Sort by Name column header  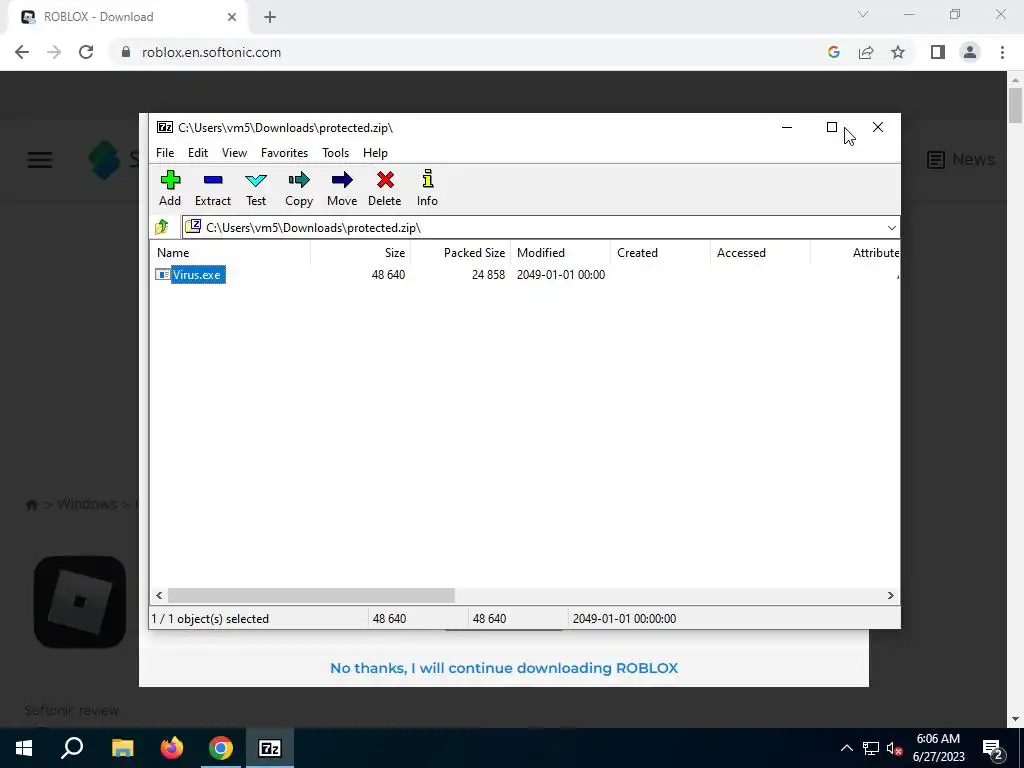230,253
